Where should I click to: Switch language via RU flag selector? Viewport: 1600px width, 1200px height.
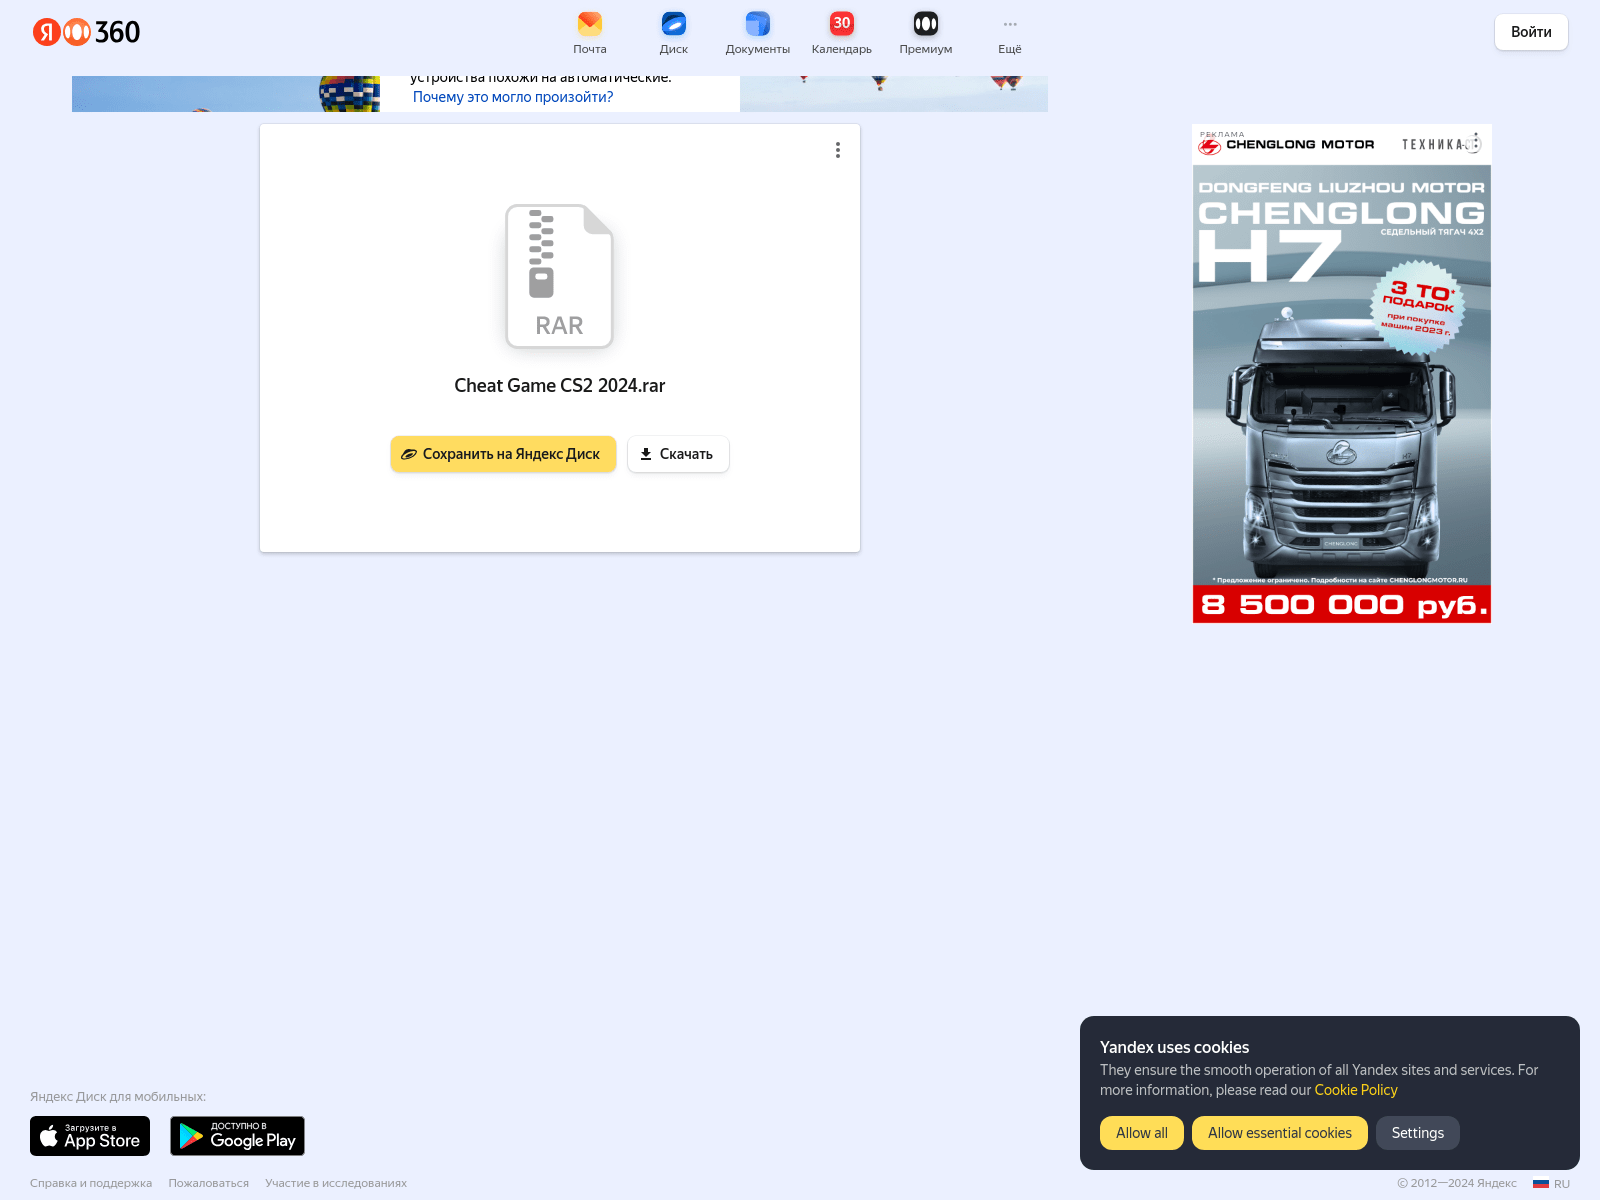(1552, 1184)
